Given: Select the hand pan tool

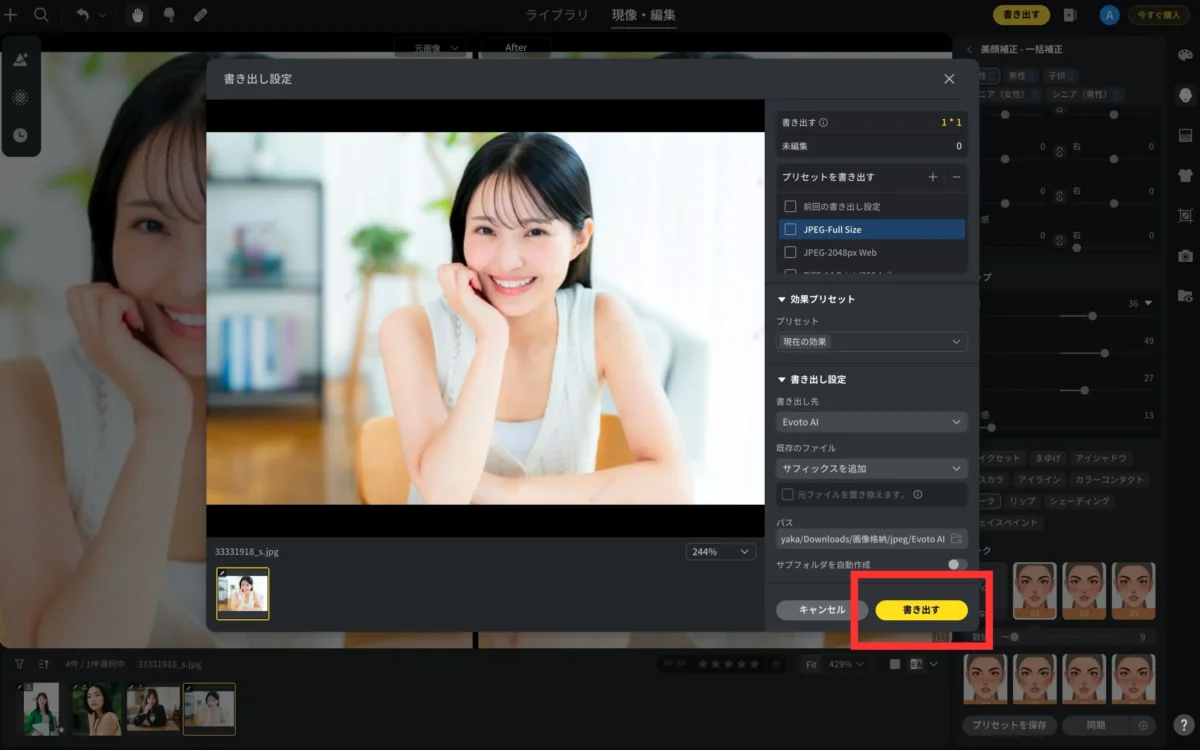Looking at the screenshot, I should tap(137, 15).
